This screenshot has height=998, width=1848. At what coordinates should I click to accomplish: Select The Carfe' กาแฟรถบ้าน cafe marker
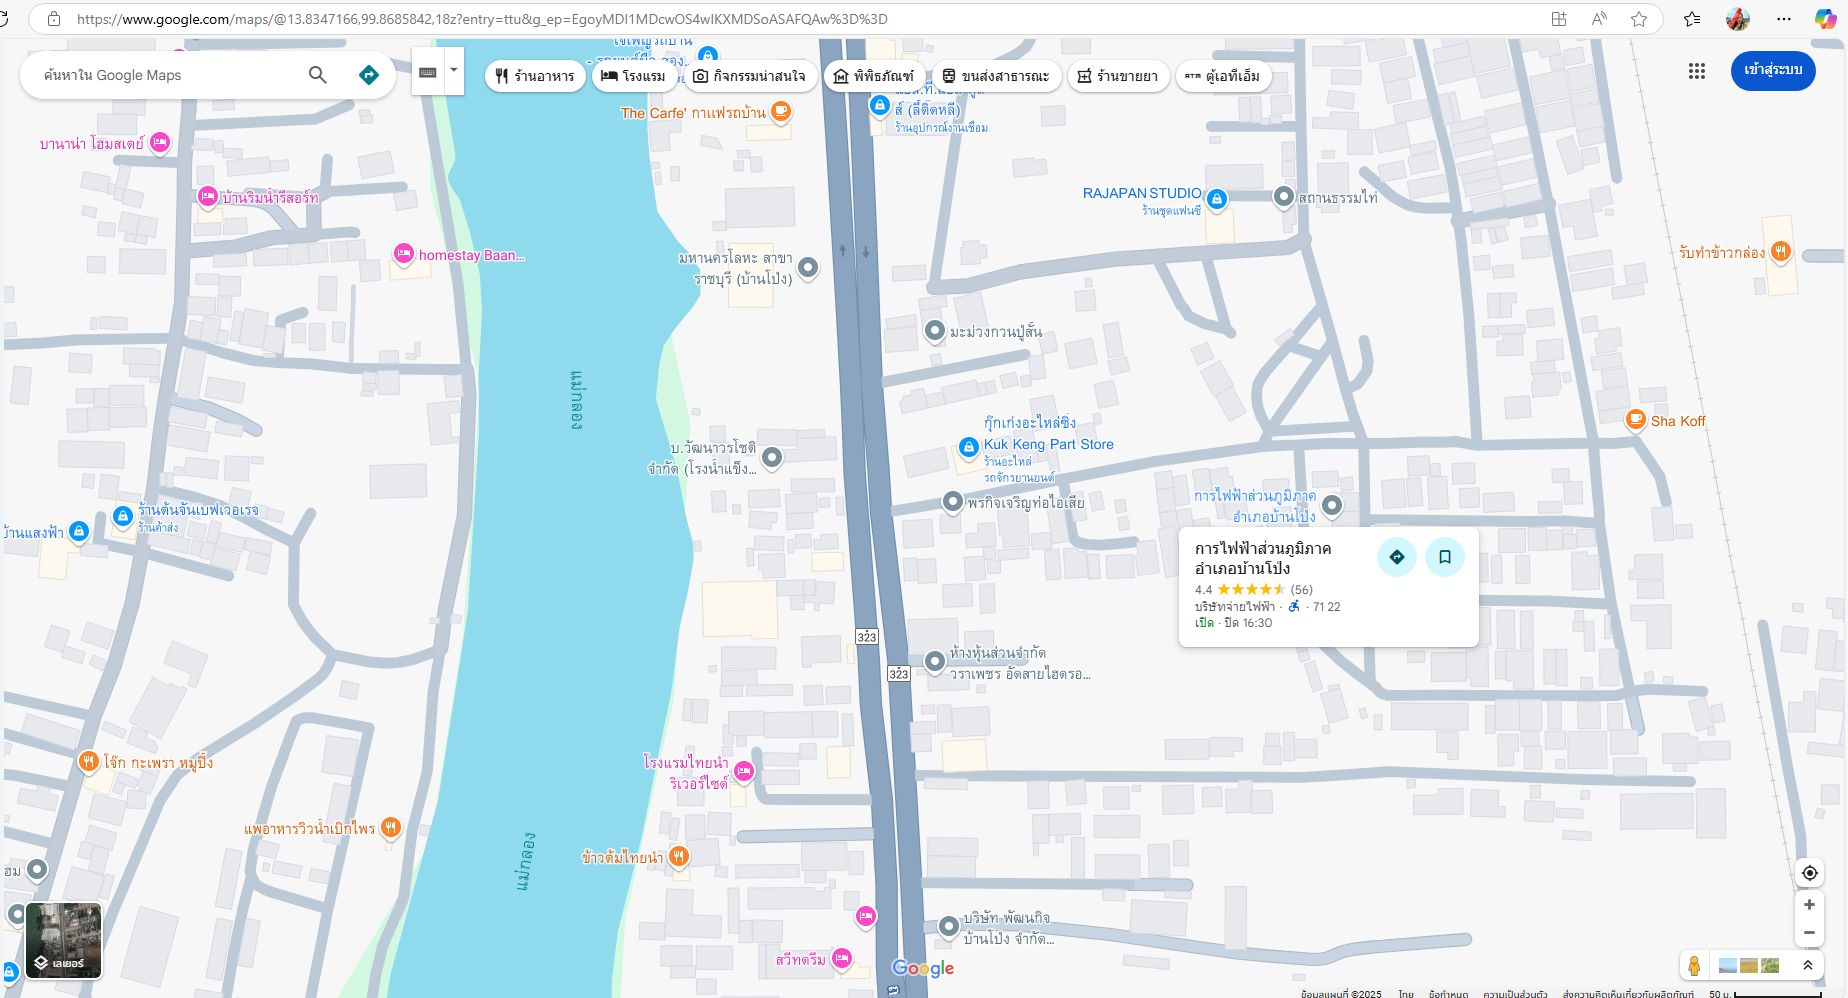pos(781,112)
